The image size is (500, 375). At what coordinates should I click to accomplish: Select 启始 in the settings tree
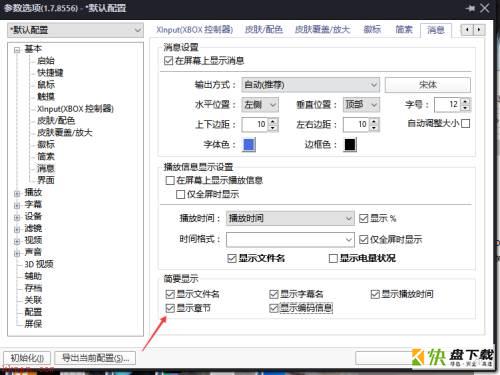point(46,60)
